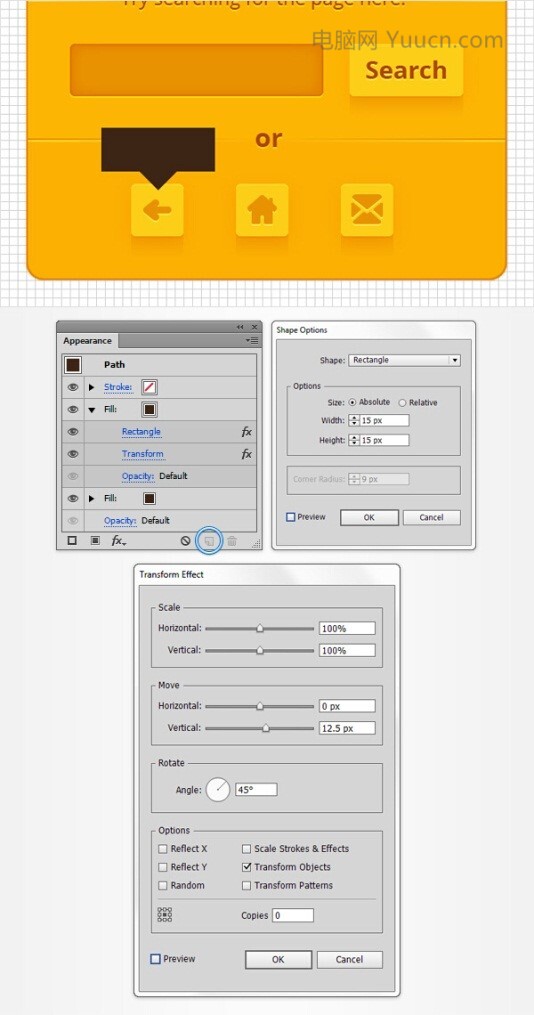Image resolution: width=534 pixels, height=1015 pixels.
Task: Click the Transform effect link
Action: (x=142, y=454)
